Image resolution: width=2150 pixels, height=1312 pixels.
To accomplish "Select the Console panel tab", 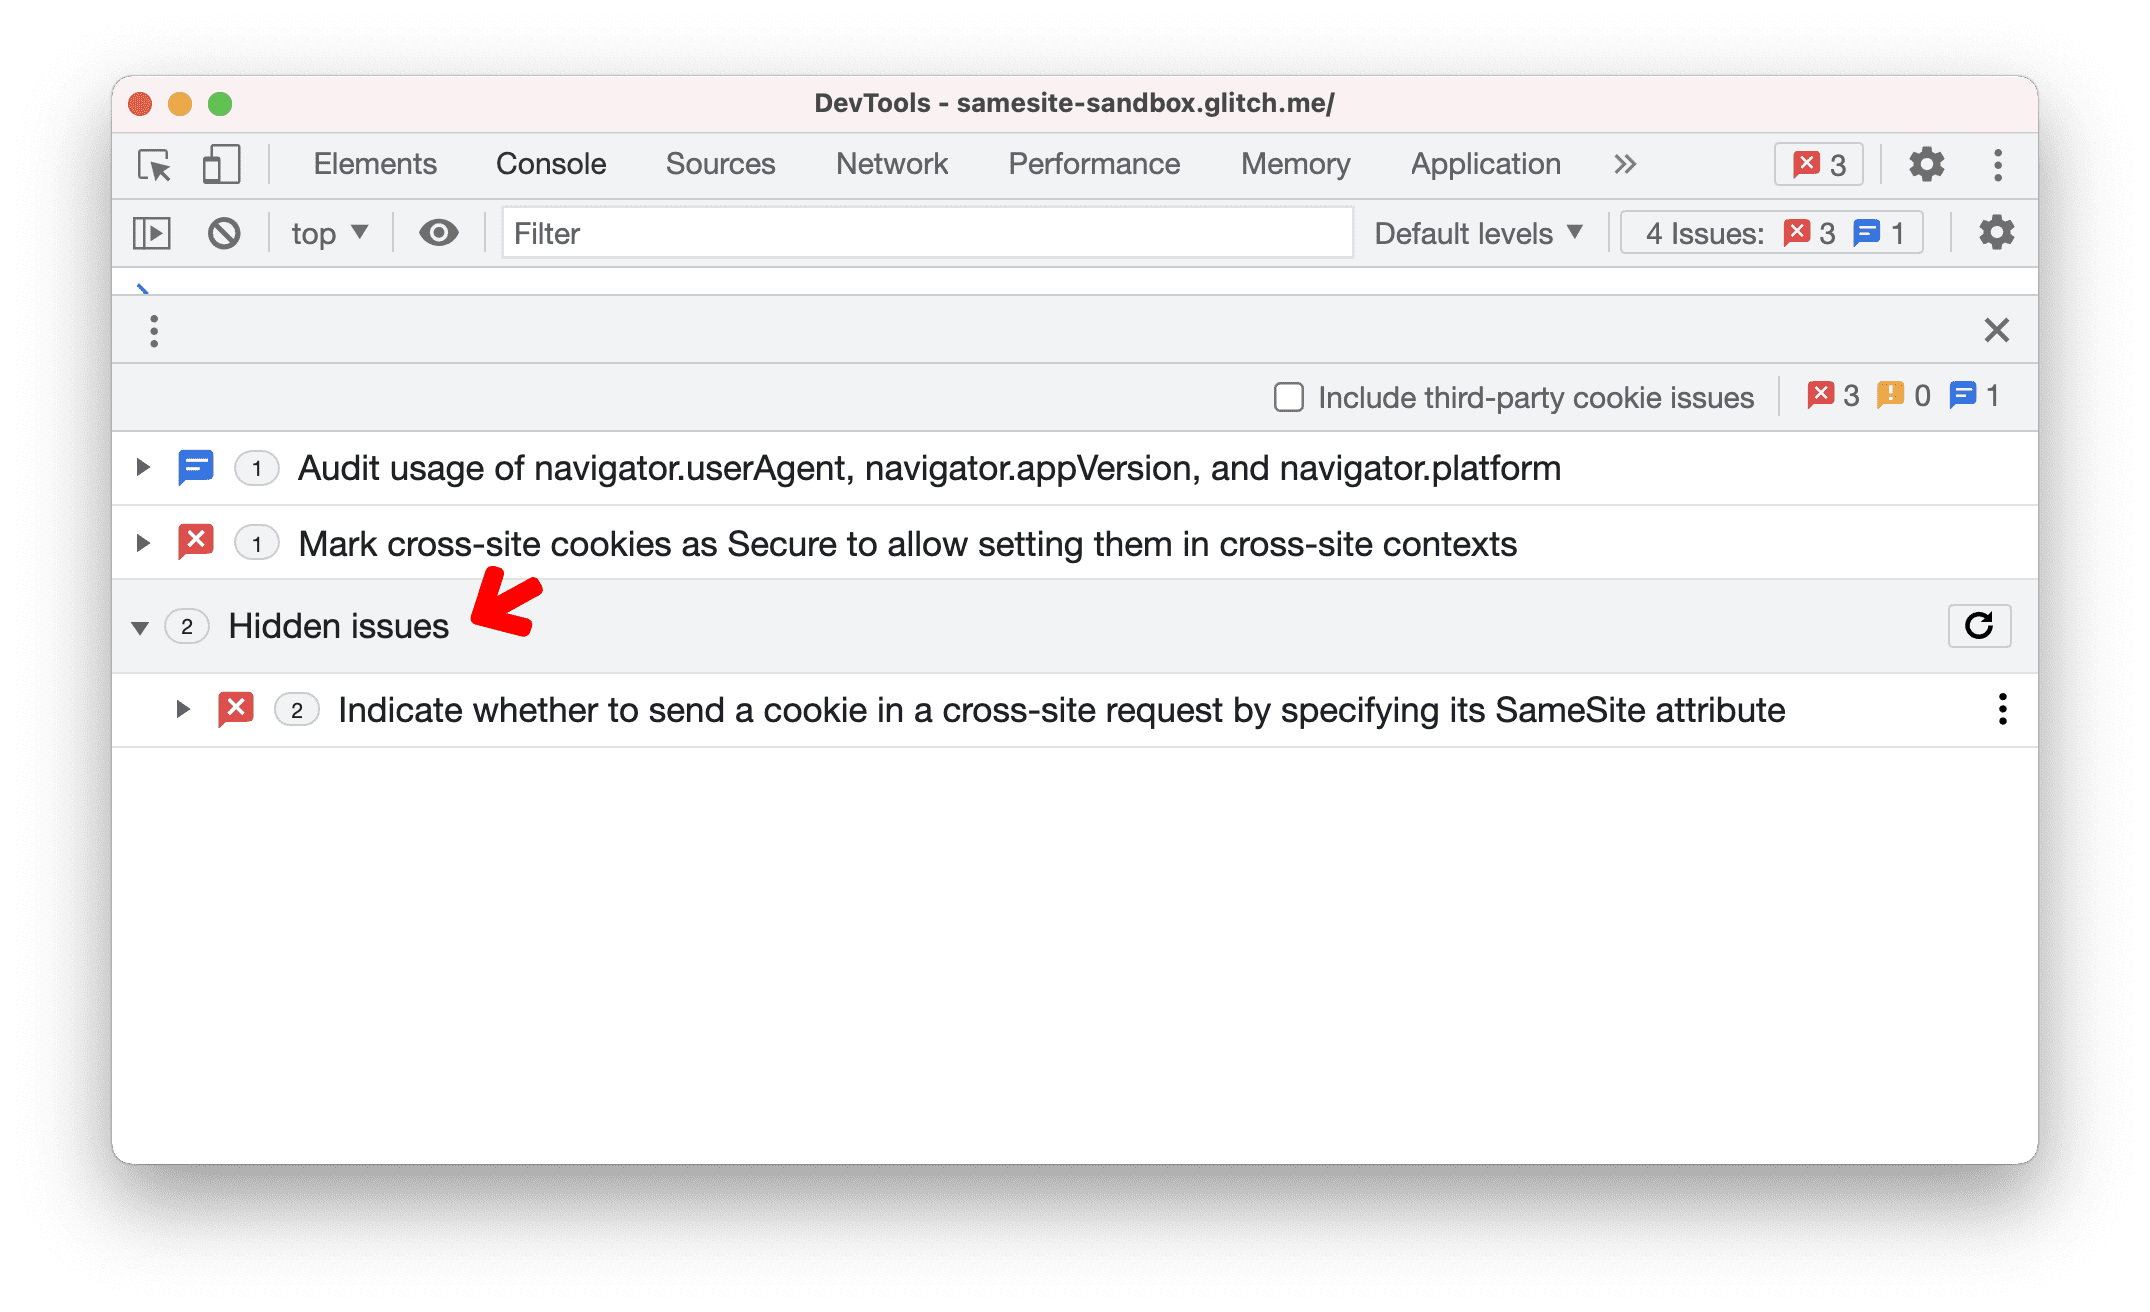I will click(550, 164).
